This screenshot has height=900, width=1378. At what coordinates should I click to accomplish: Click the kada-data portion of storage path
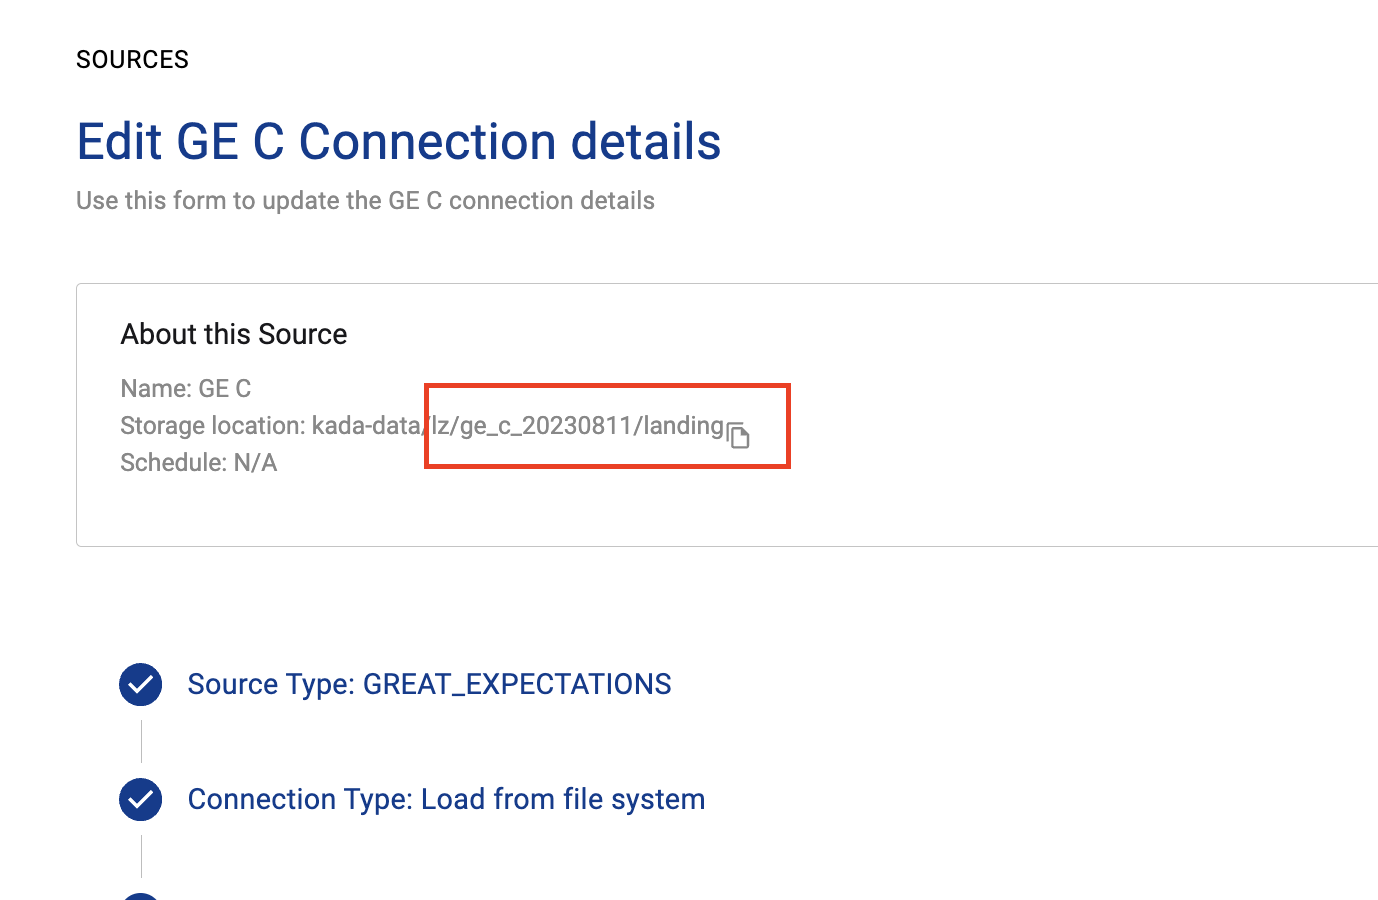click(366, 426)
